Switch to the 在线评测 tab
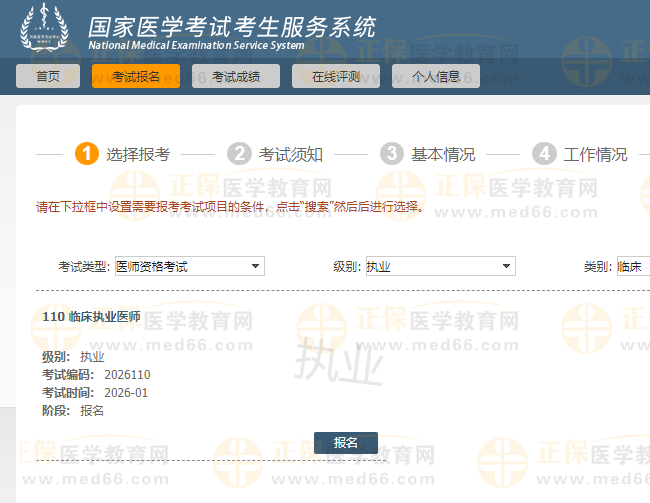The height and width of the screenshot is (503, 650). pos(336,76)
